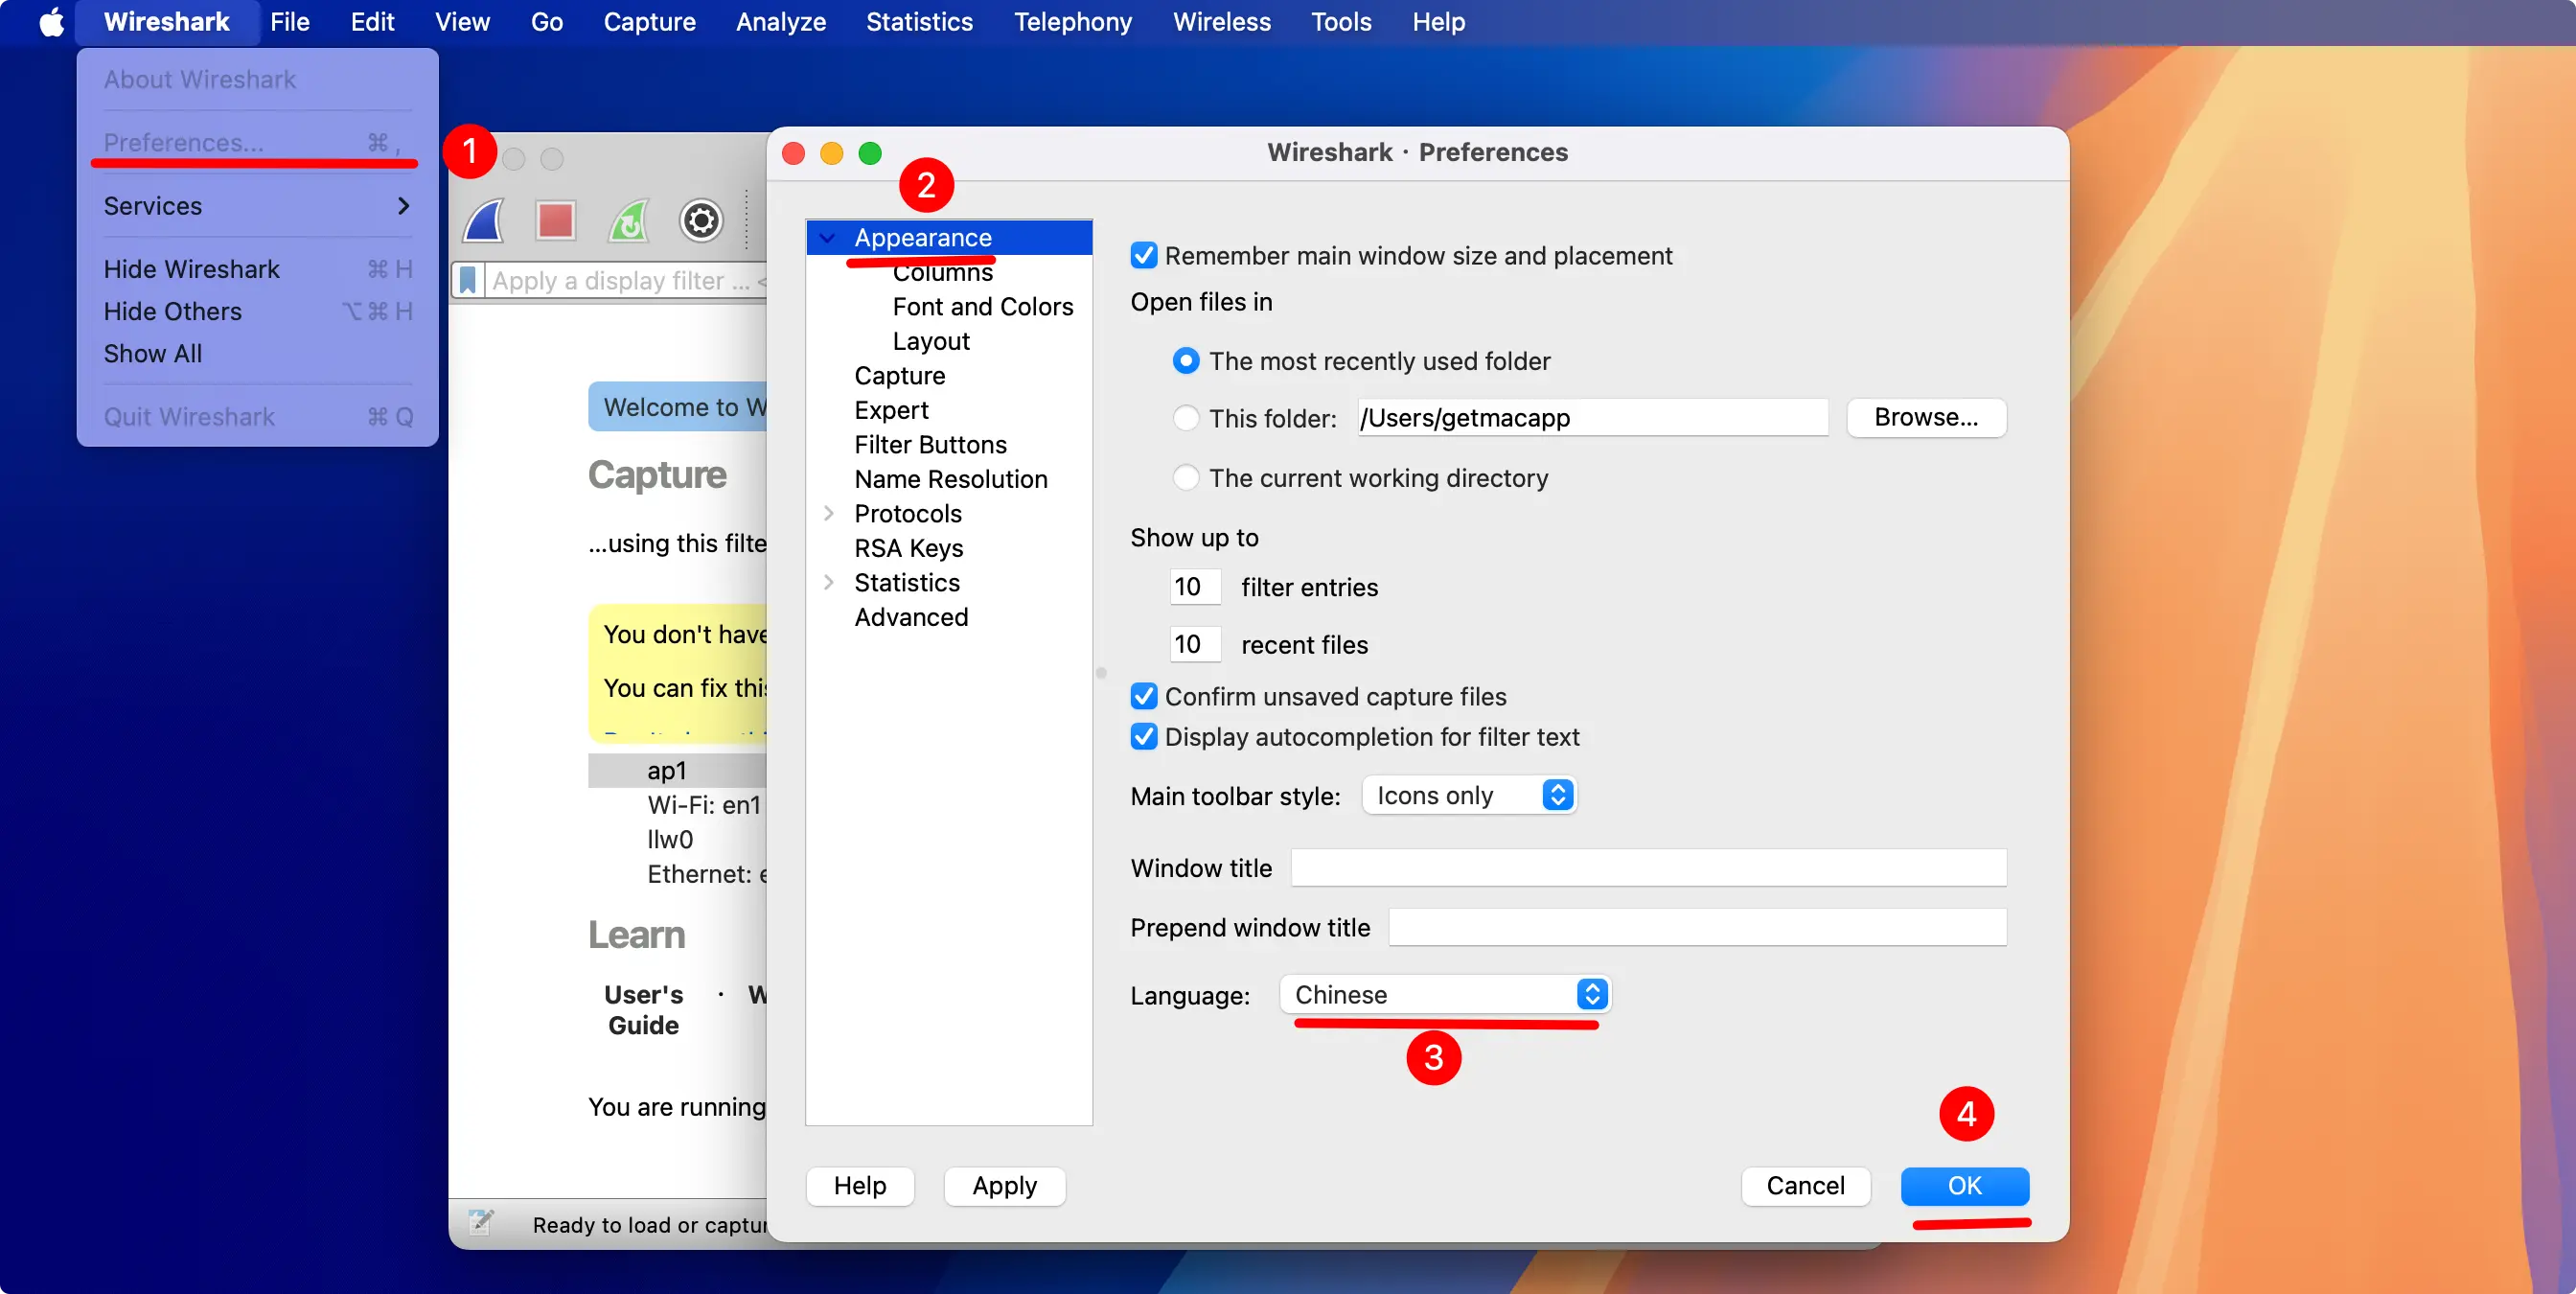Click the expert info pencil icon in status bar
Viewport: 2576px width, 1294px height.
click(481, 1222)
